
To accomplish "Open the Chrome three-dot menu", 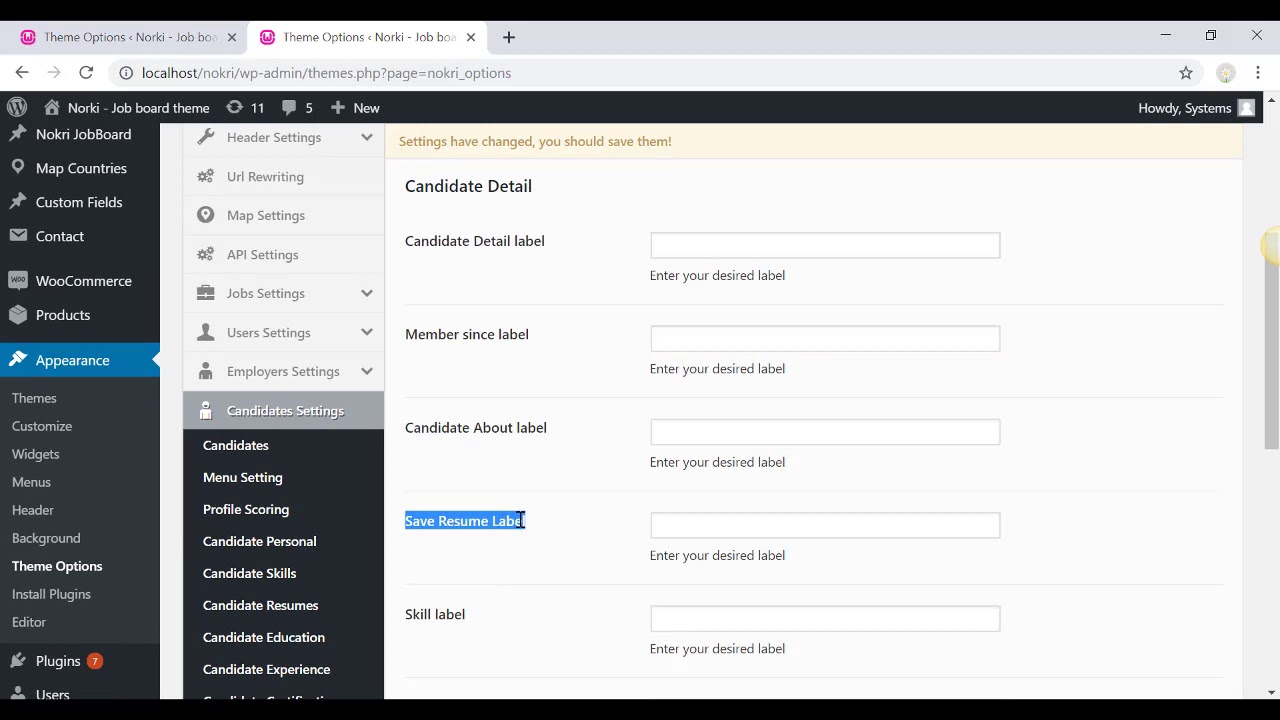I will tap(1258, 72).
